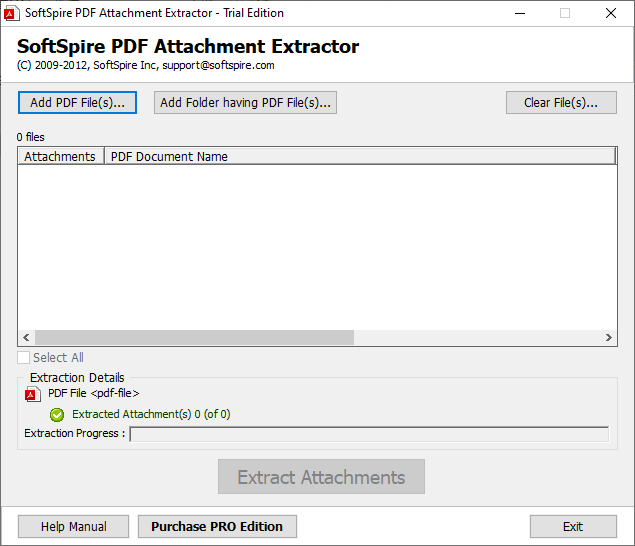Click the Attachments column header
The image size is (635, 546).
click(60, 156)
